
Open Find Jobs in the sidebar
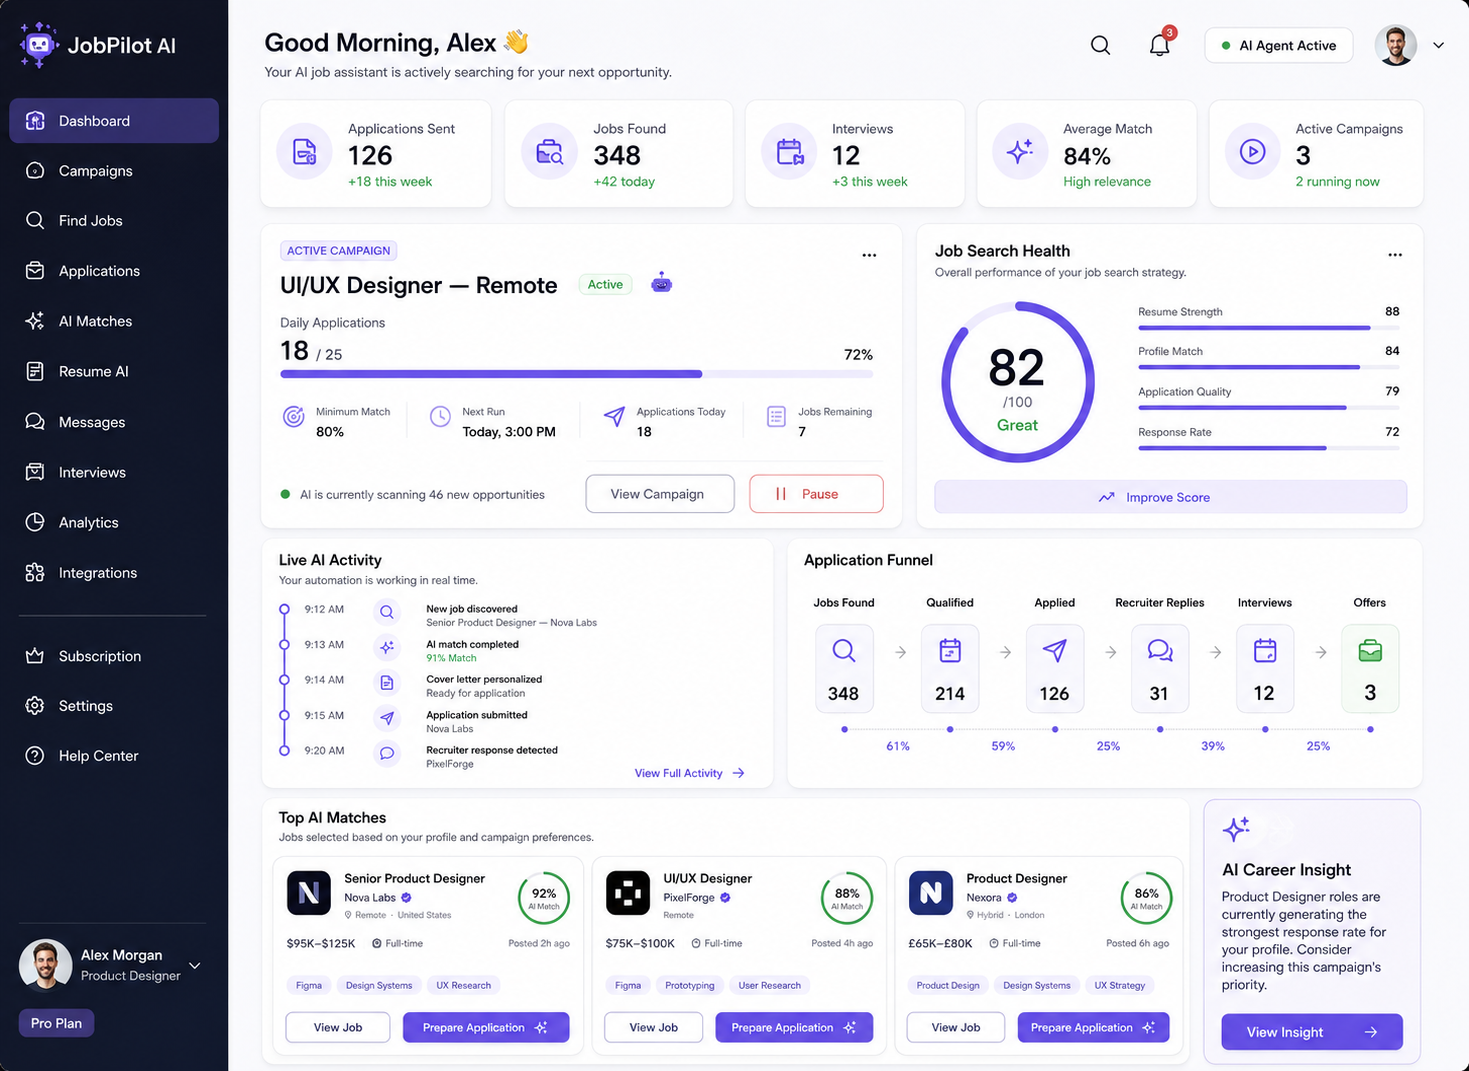(x=114, y=221)
